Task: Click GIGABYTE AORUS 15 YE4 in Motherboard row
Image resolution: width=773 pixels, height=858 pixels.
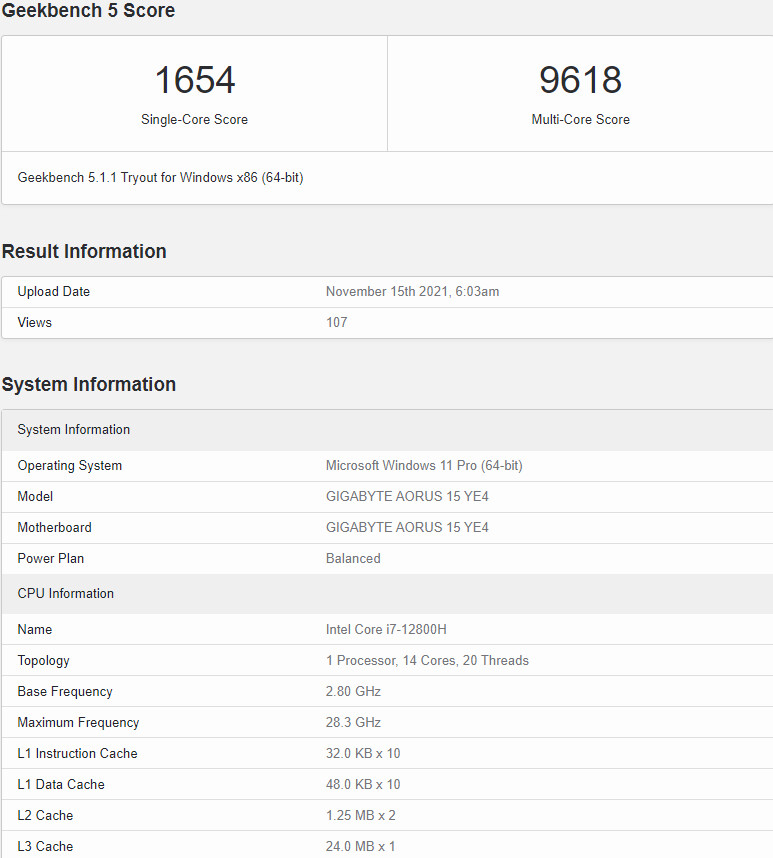Action: [x=407, y=527]
